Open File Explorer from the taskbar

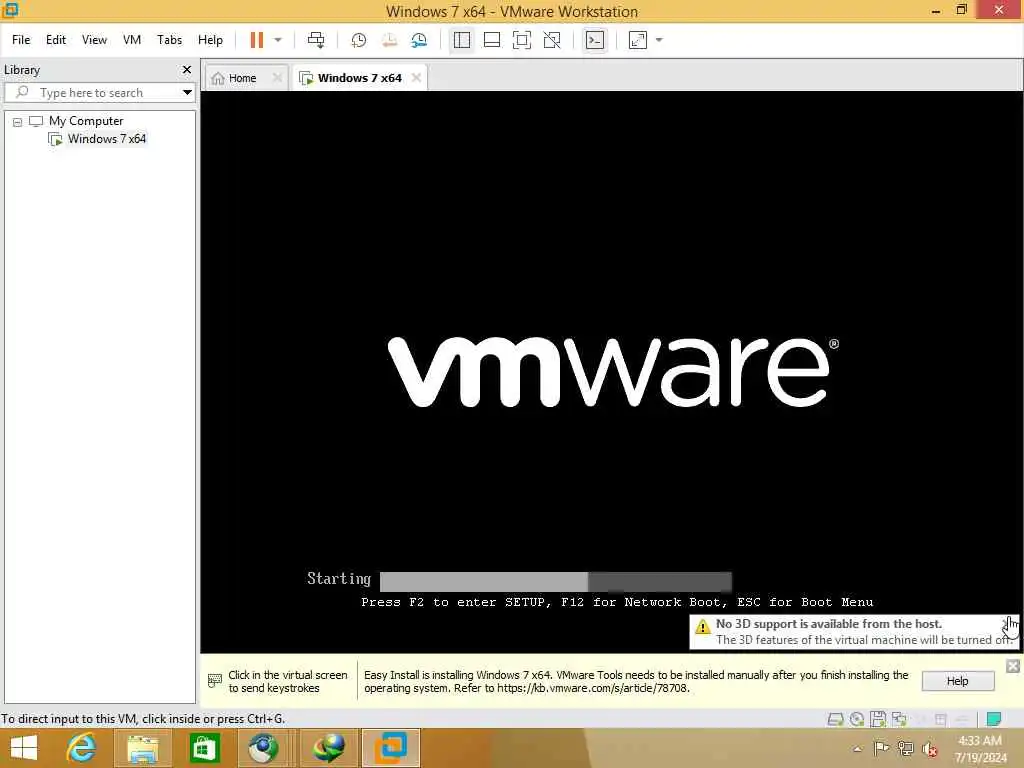tap(143, 748)
